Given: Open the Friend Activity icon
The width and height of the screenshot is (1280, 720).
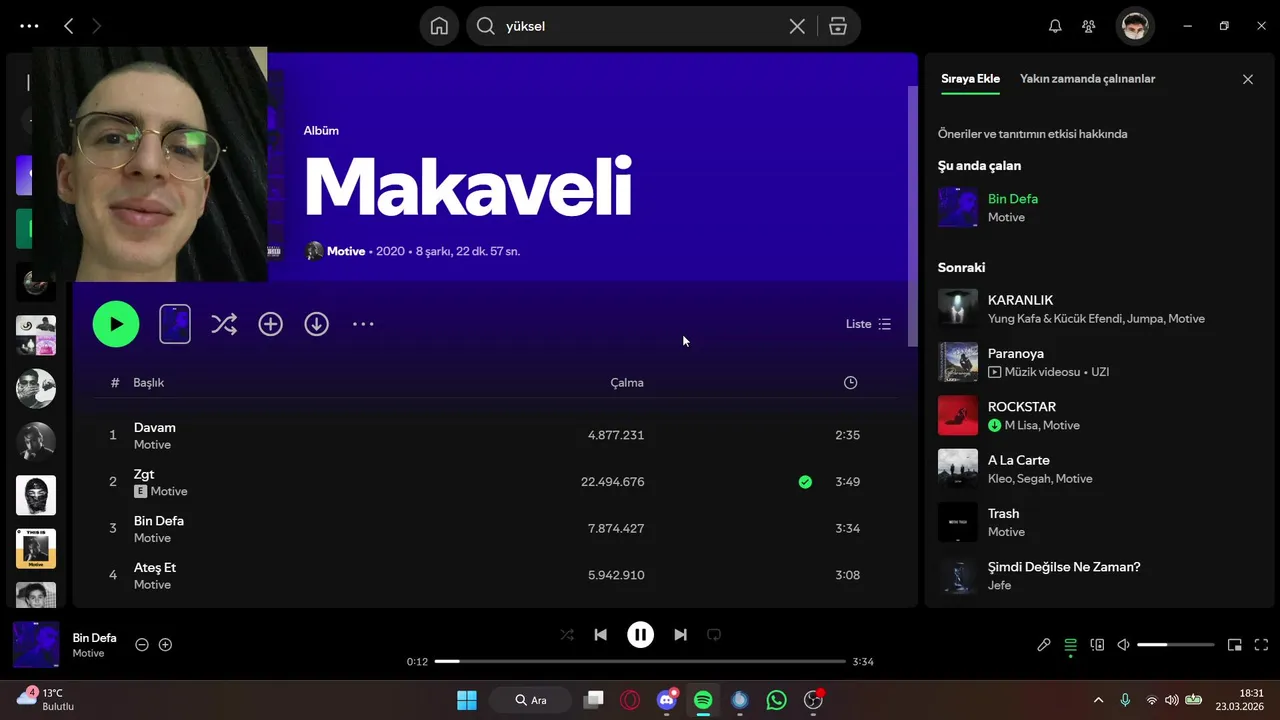Looking at the screenshot, I should (1089, 26).
